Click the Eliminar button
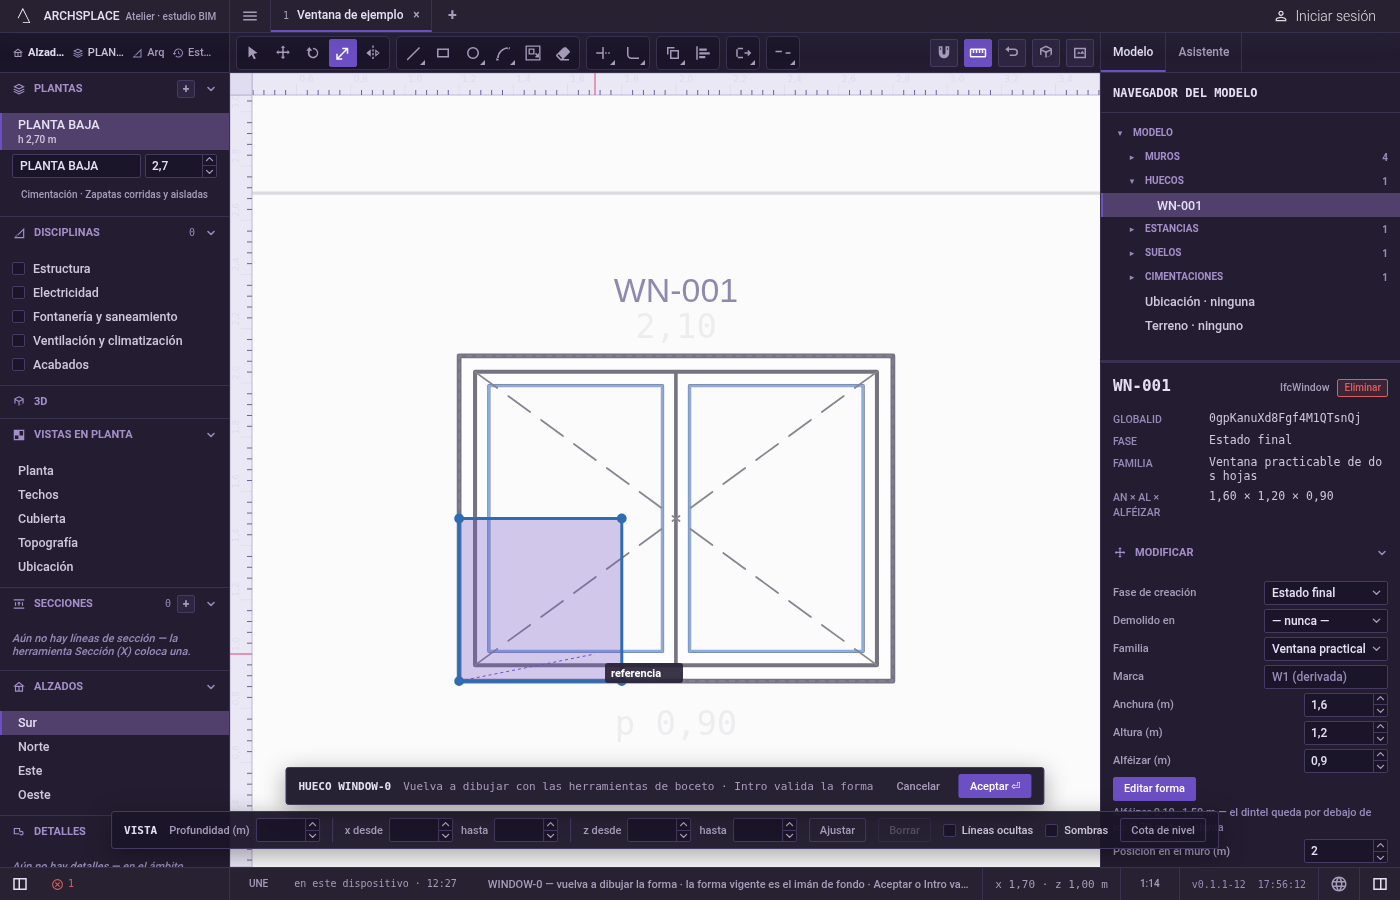This screenshot has width=1400, height=900. point(1362,388)
